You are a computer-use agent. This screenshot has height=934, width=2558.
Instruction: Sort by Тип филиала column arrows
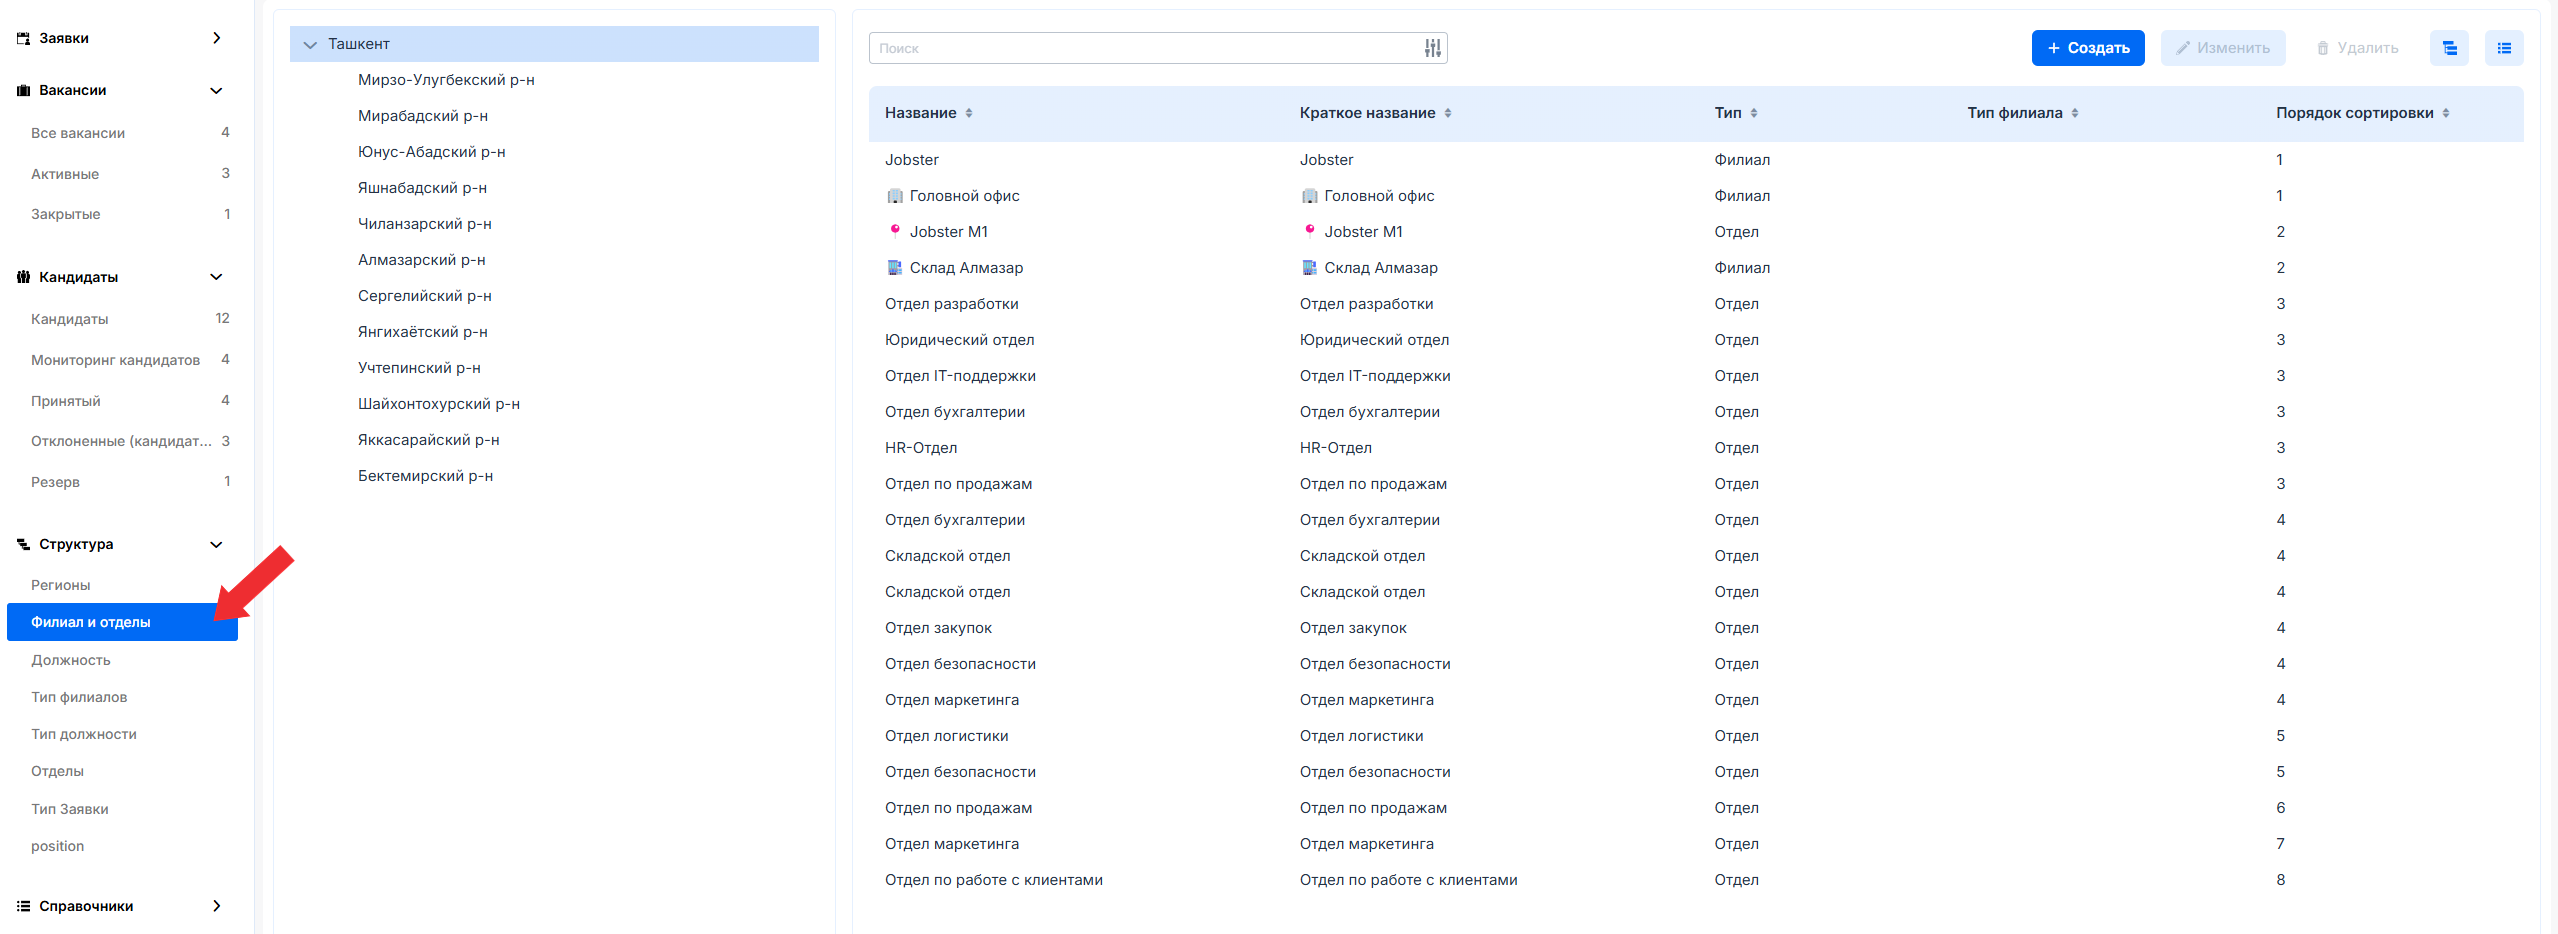pyautogui.click(x=2074, y=113)
